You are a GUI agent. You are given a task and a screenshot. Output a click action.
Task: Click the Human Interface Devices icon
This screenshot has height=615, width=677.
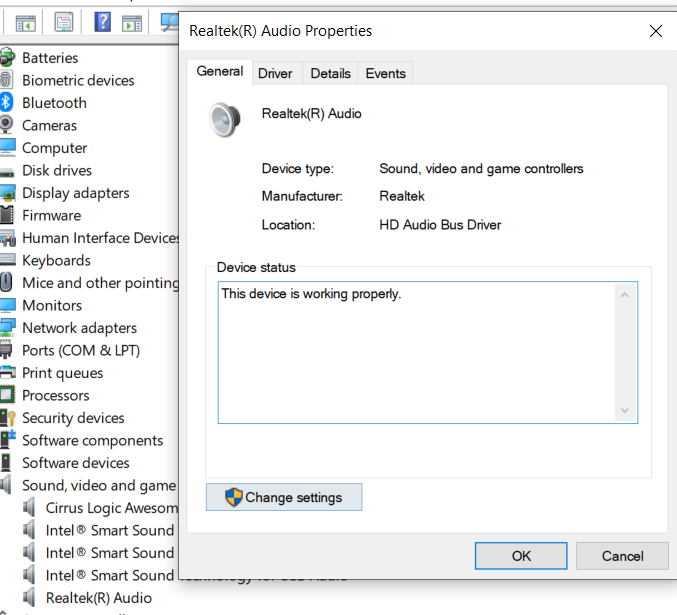click(x=8, y=238)
